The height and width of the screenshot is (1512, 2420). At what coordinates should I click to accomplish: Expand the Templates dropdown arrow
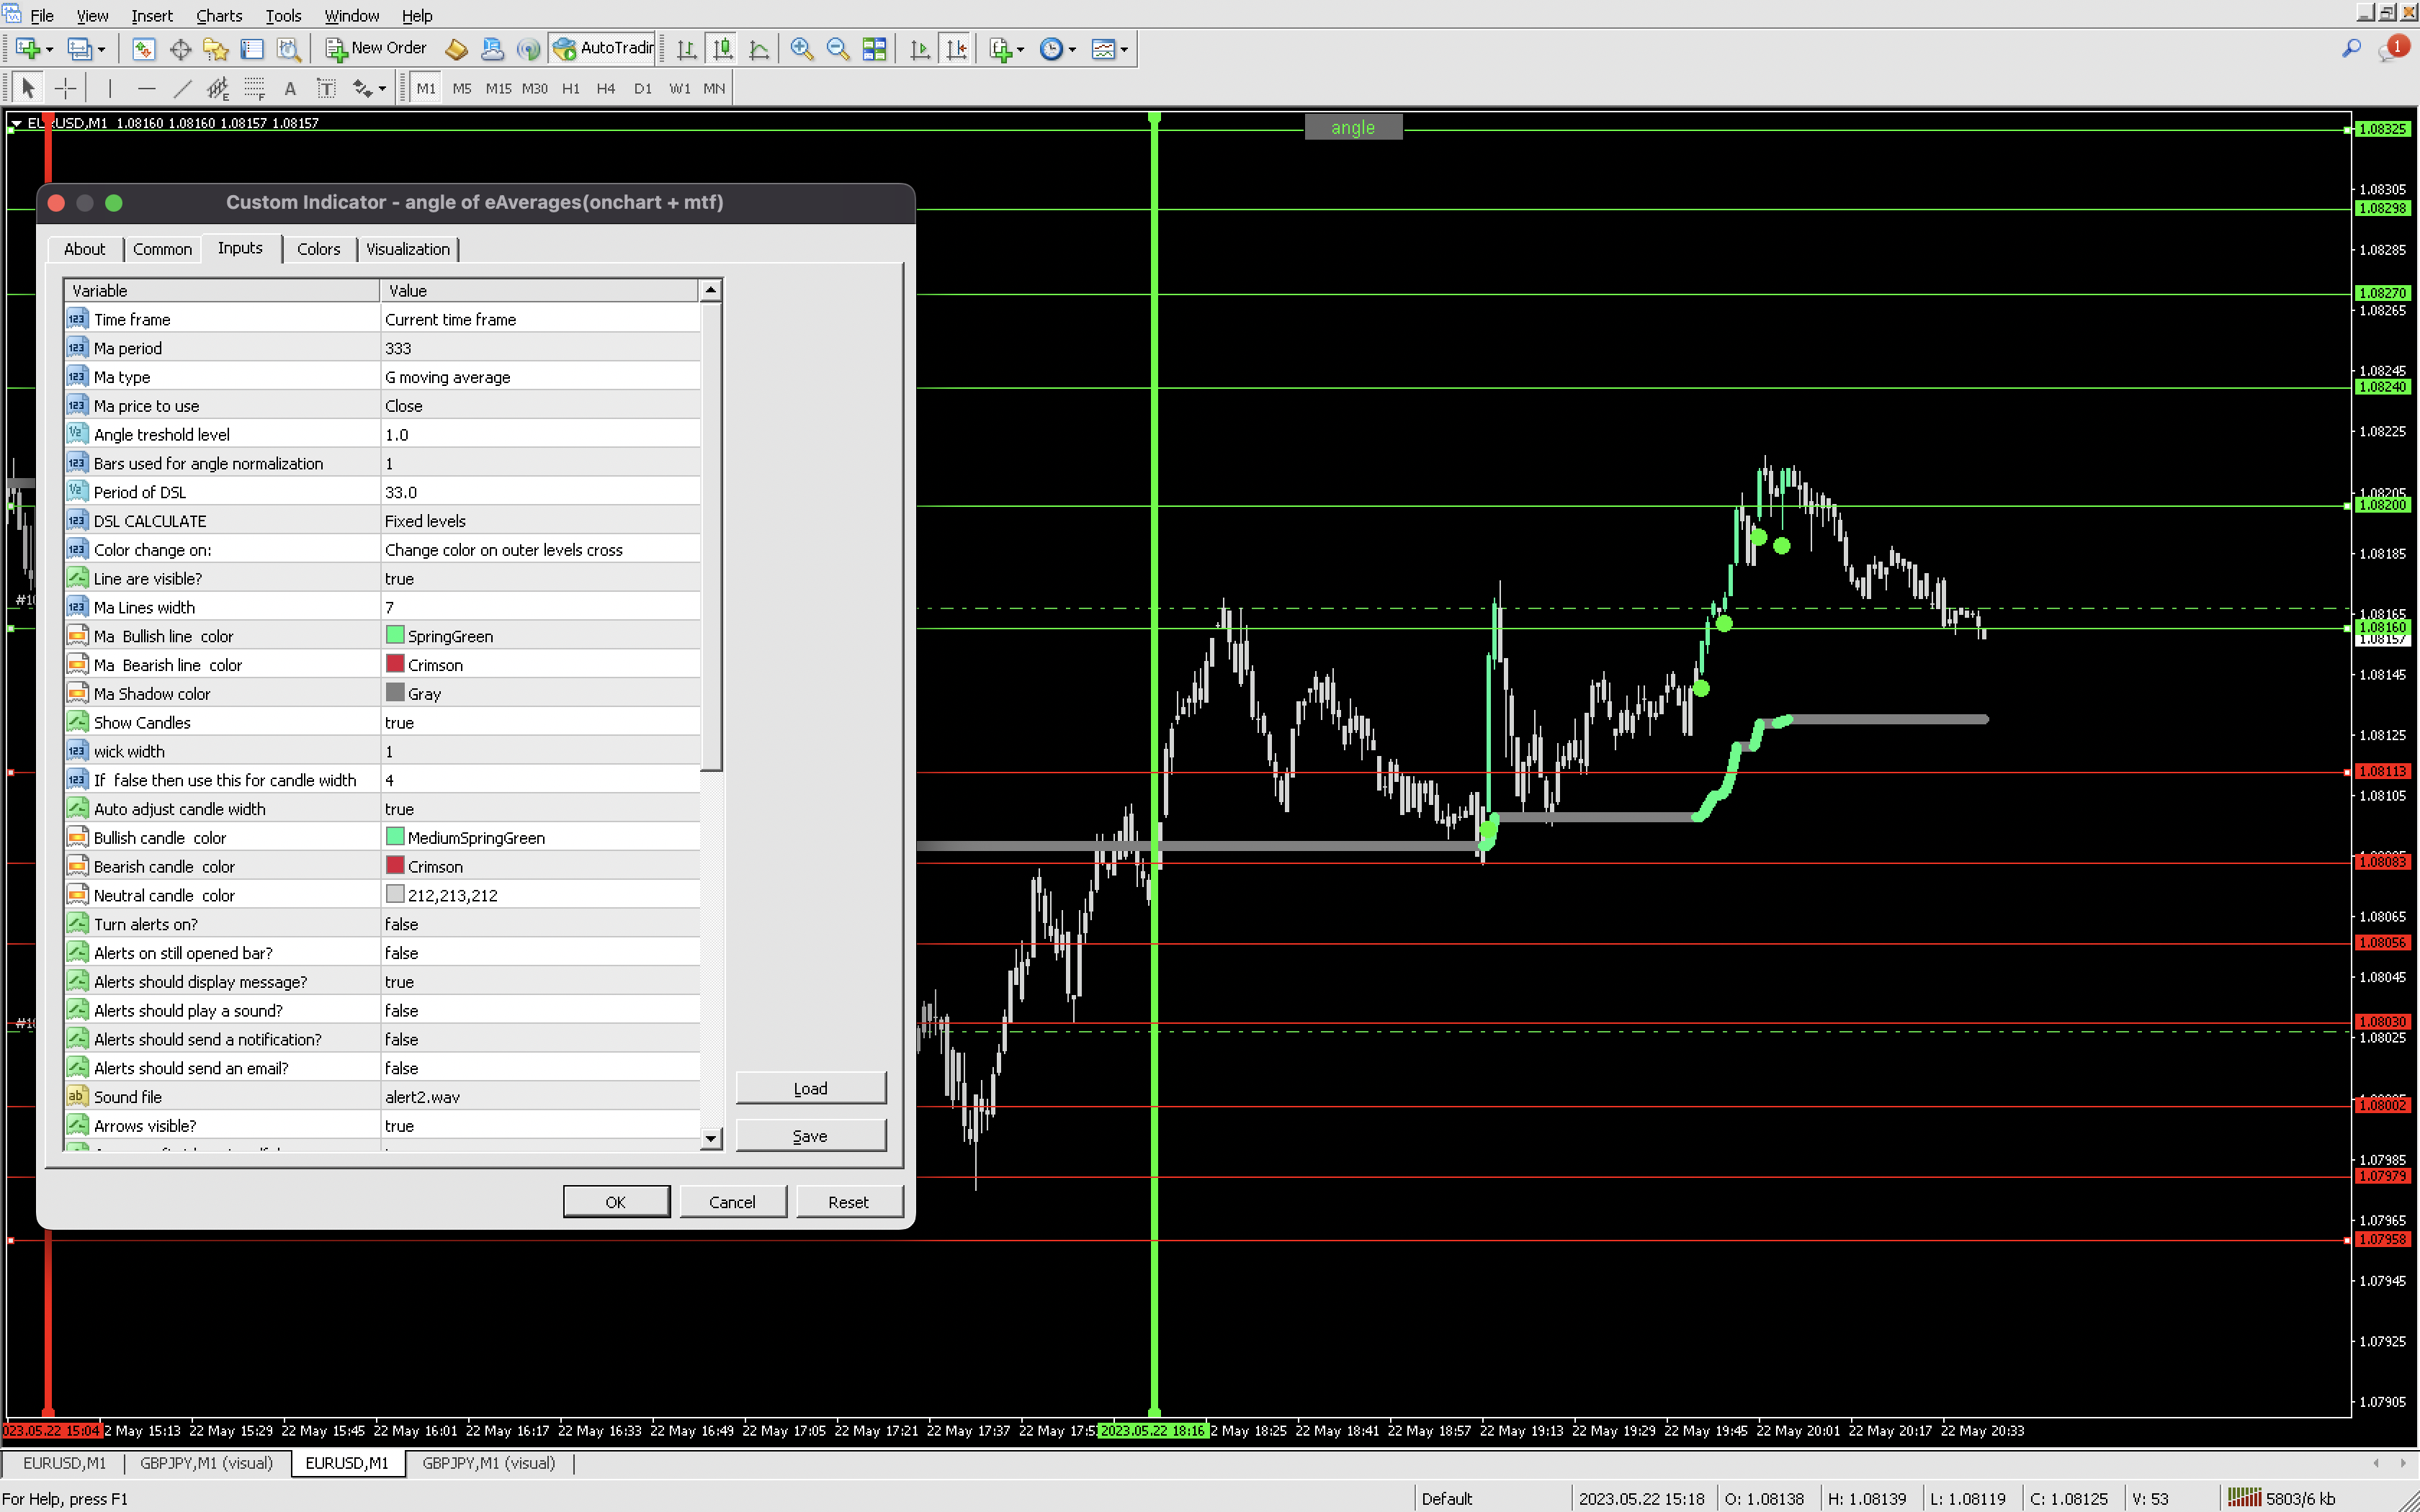pos(1124,49)
